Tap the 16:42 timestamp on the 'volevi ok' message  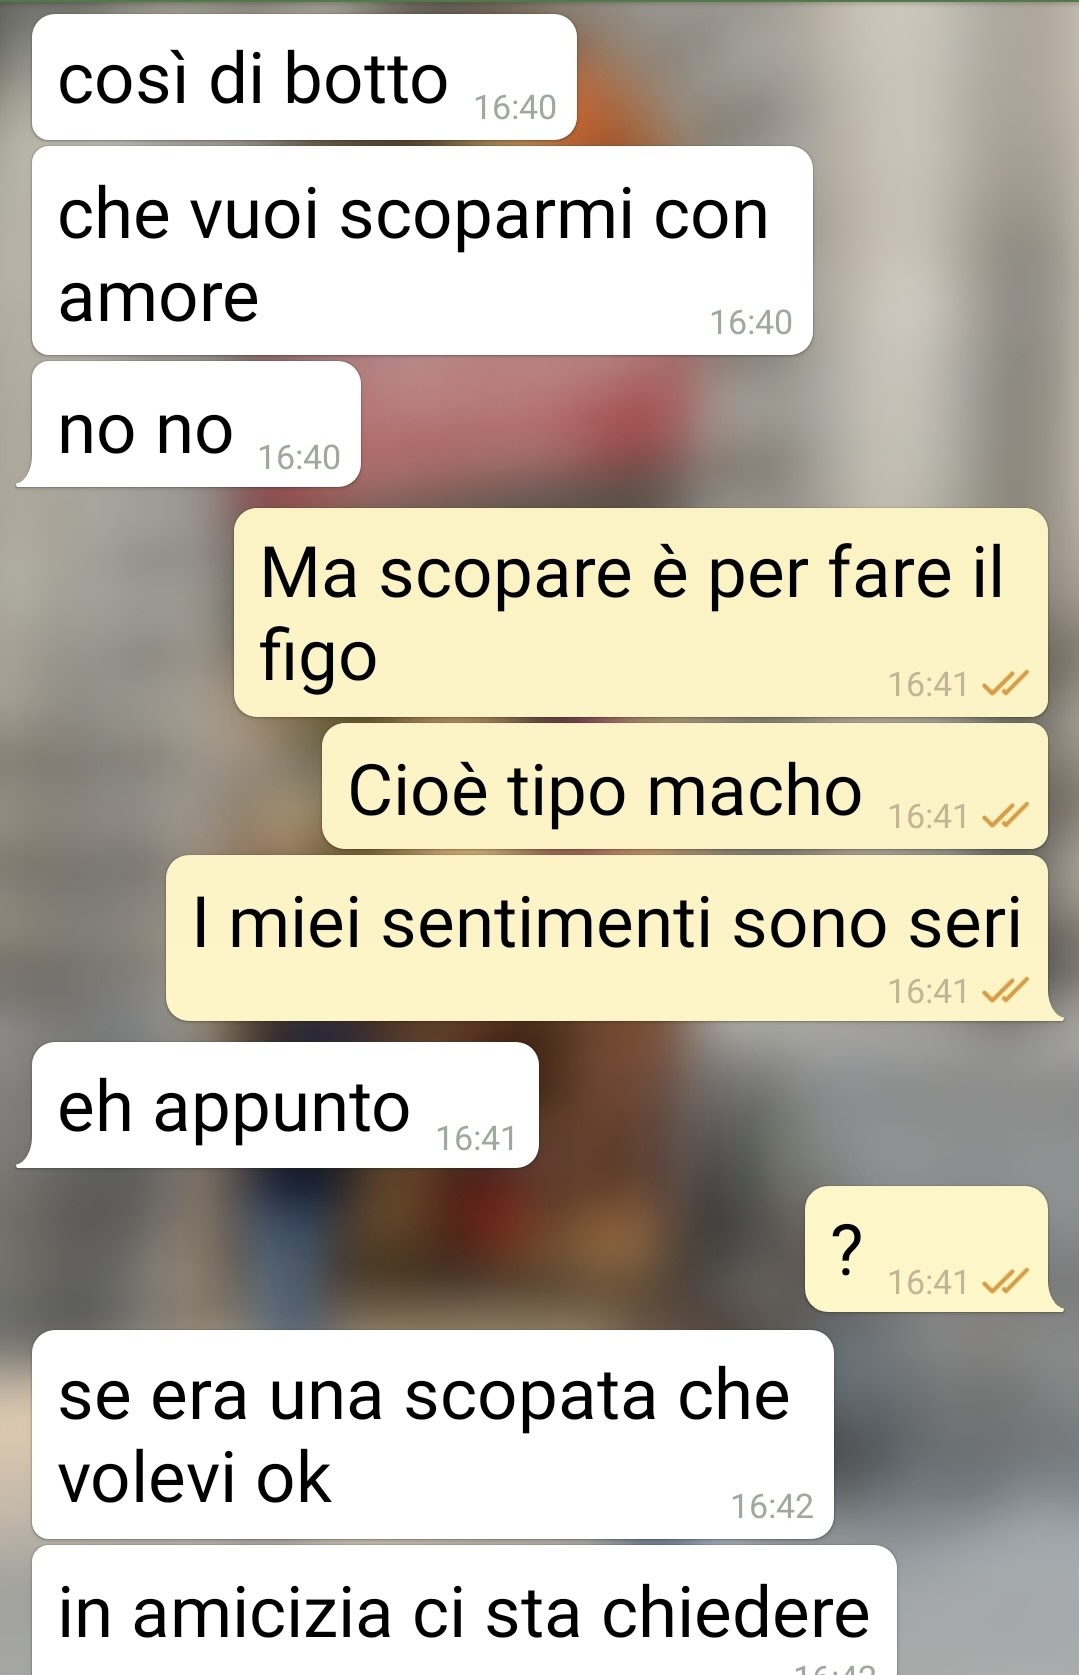[772, 1506]
